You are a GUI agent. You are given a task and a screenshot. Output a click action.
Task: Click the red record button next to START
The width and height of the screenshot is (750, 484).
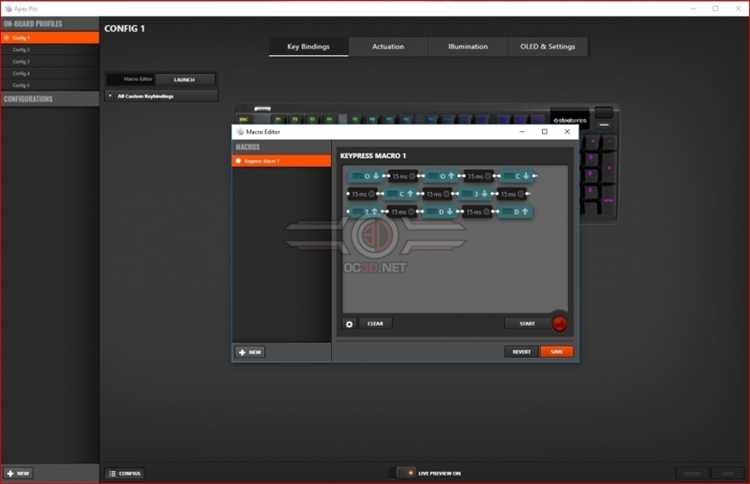pos(559,324)
